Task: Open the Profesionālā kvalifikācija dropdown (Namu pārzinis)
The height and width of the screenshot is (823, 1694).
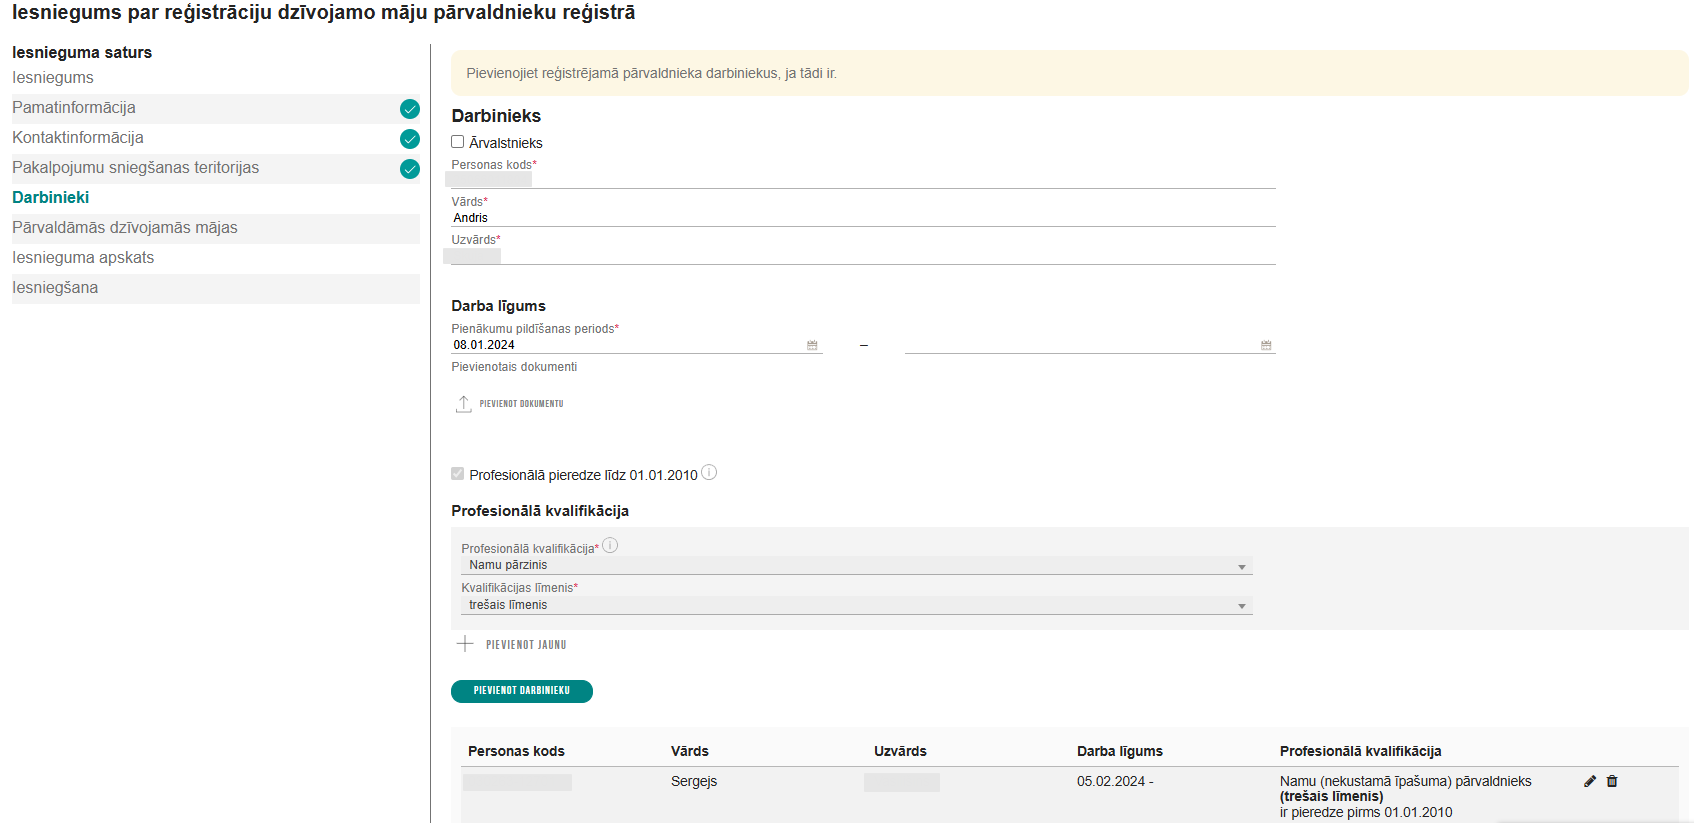Action: pyautogui.click(x=856, y=566)
